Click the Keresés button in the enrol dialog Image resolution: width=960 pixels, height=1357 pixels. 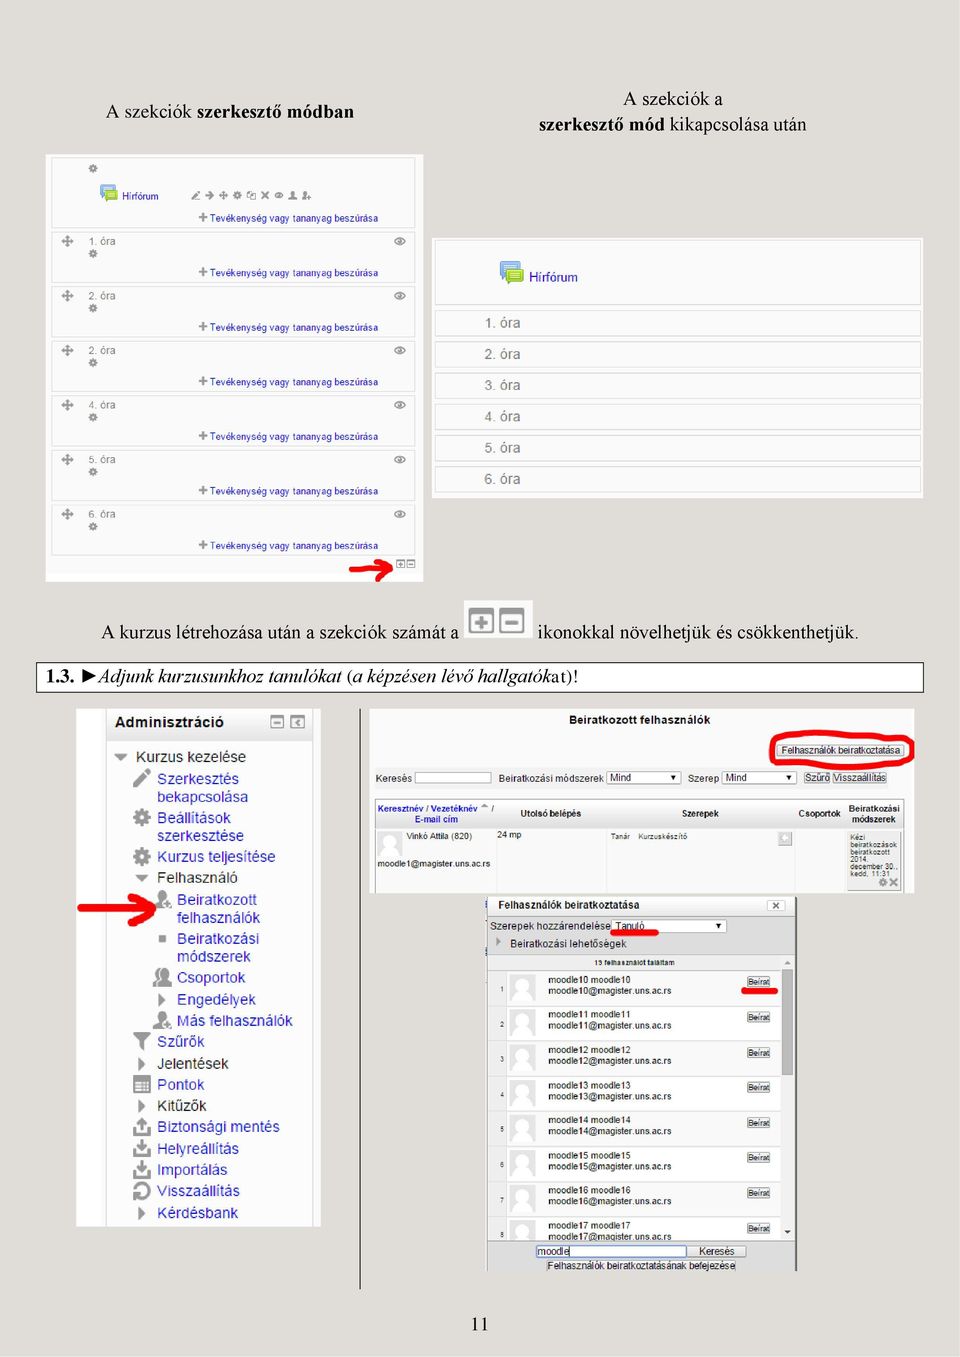(716, 1251)
